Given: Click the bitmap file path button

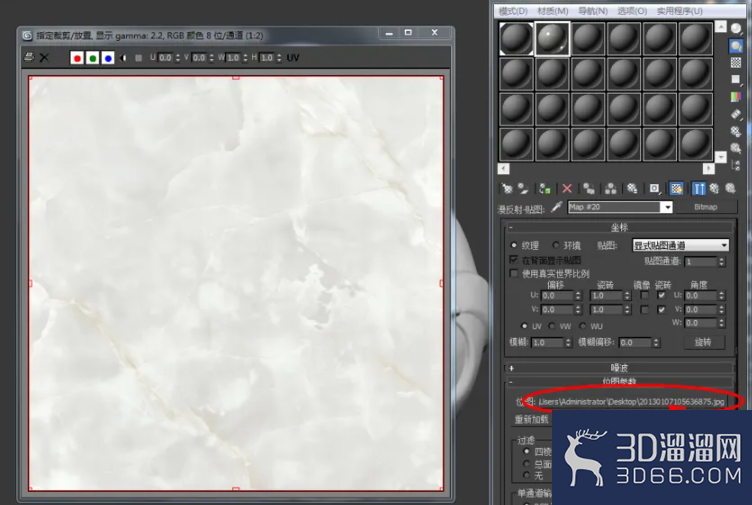Looking at the screenshot, I should [x=631, y=402].
